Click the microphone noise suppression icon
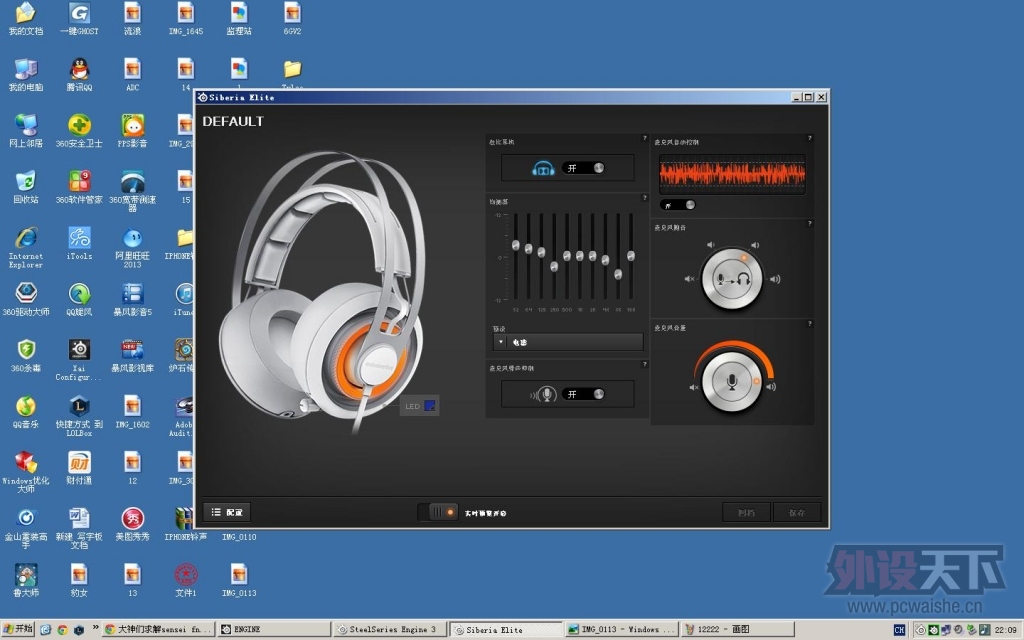 point(544,394)
